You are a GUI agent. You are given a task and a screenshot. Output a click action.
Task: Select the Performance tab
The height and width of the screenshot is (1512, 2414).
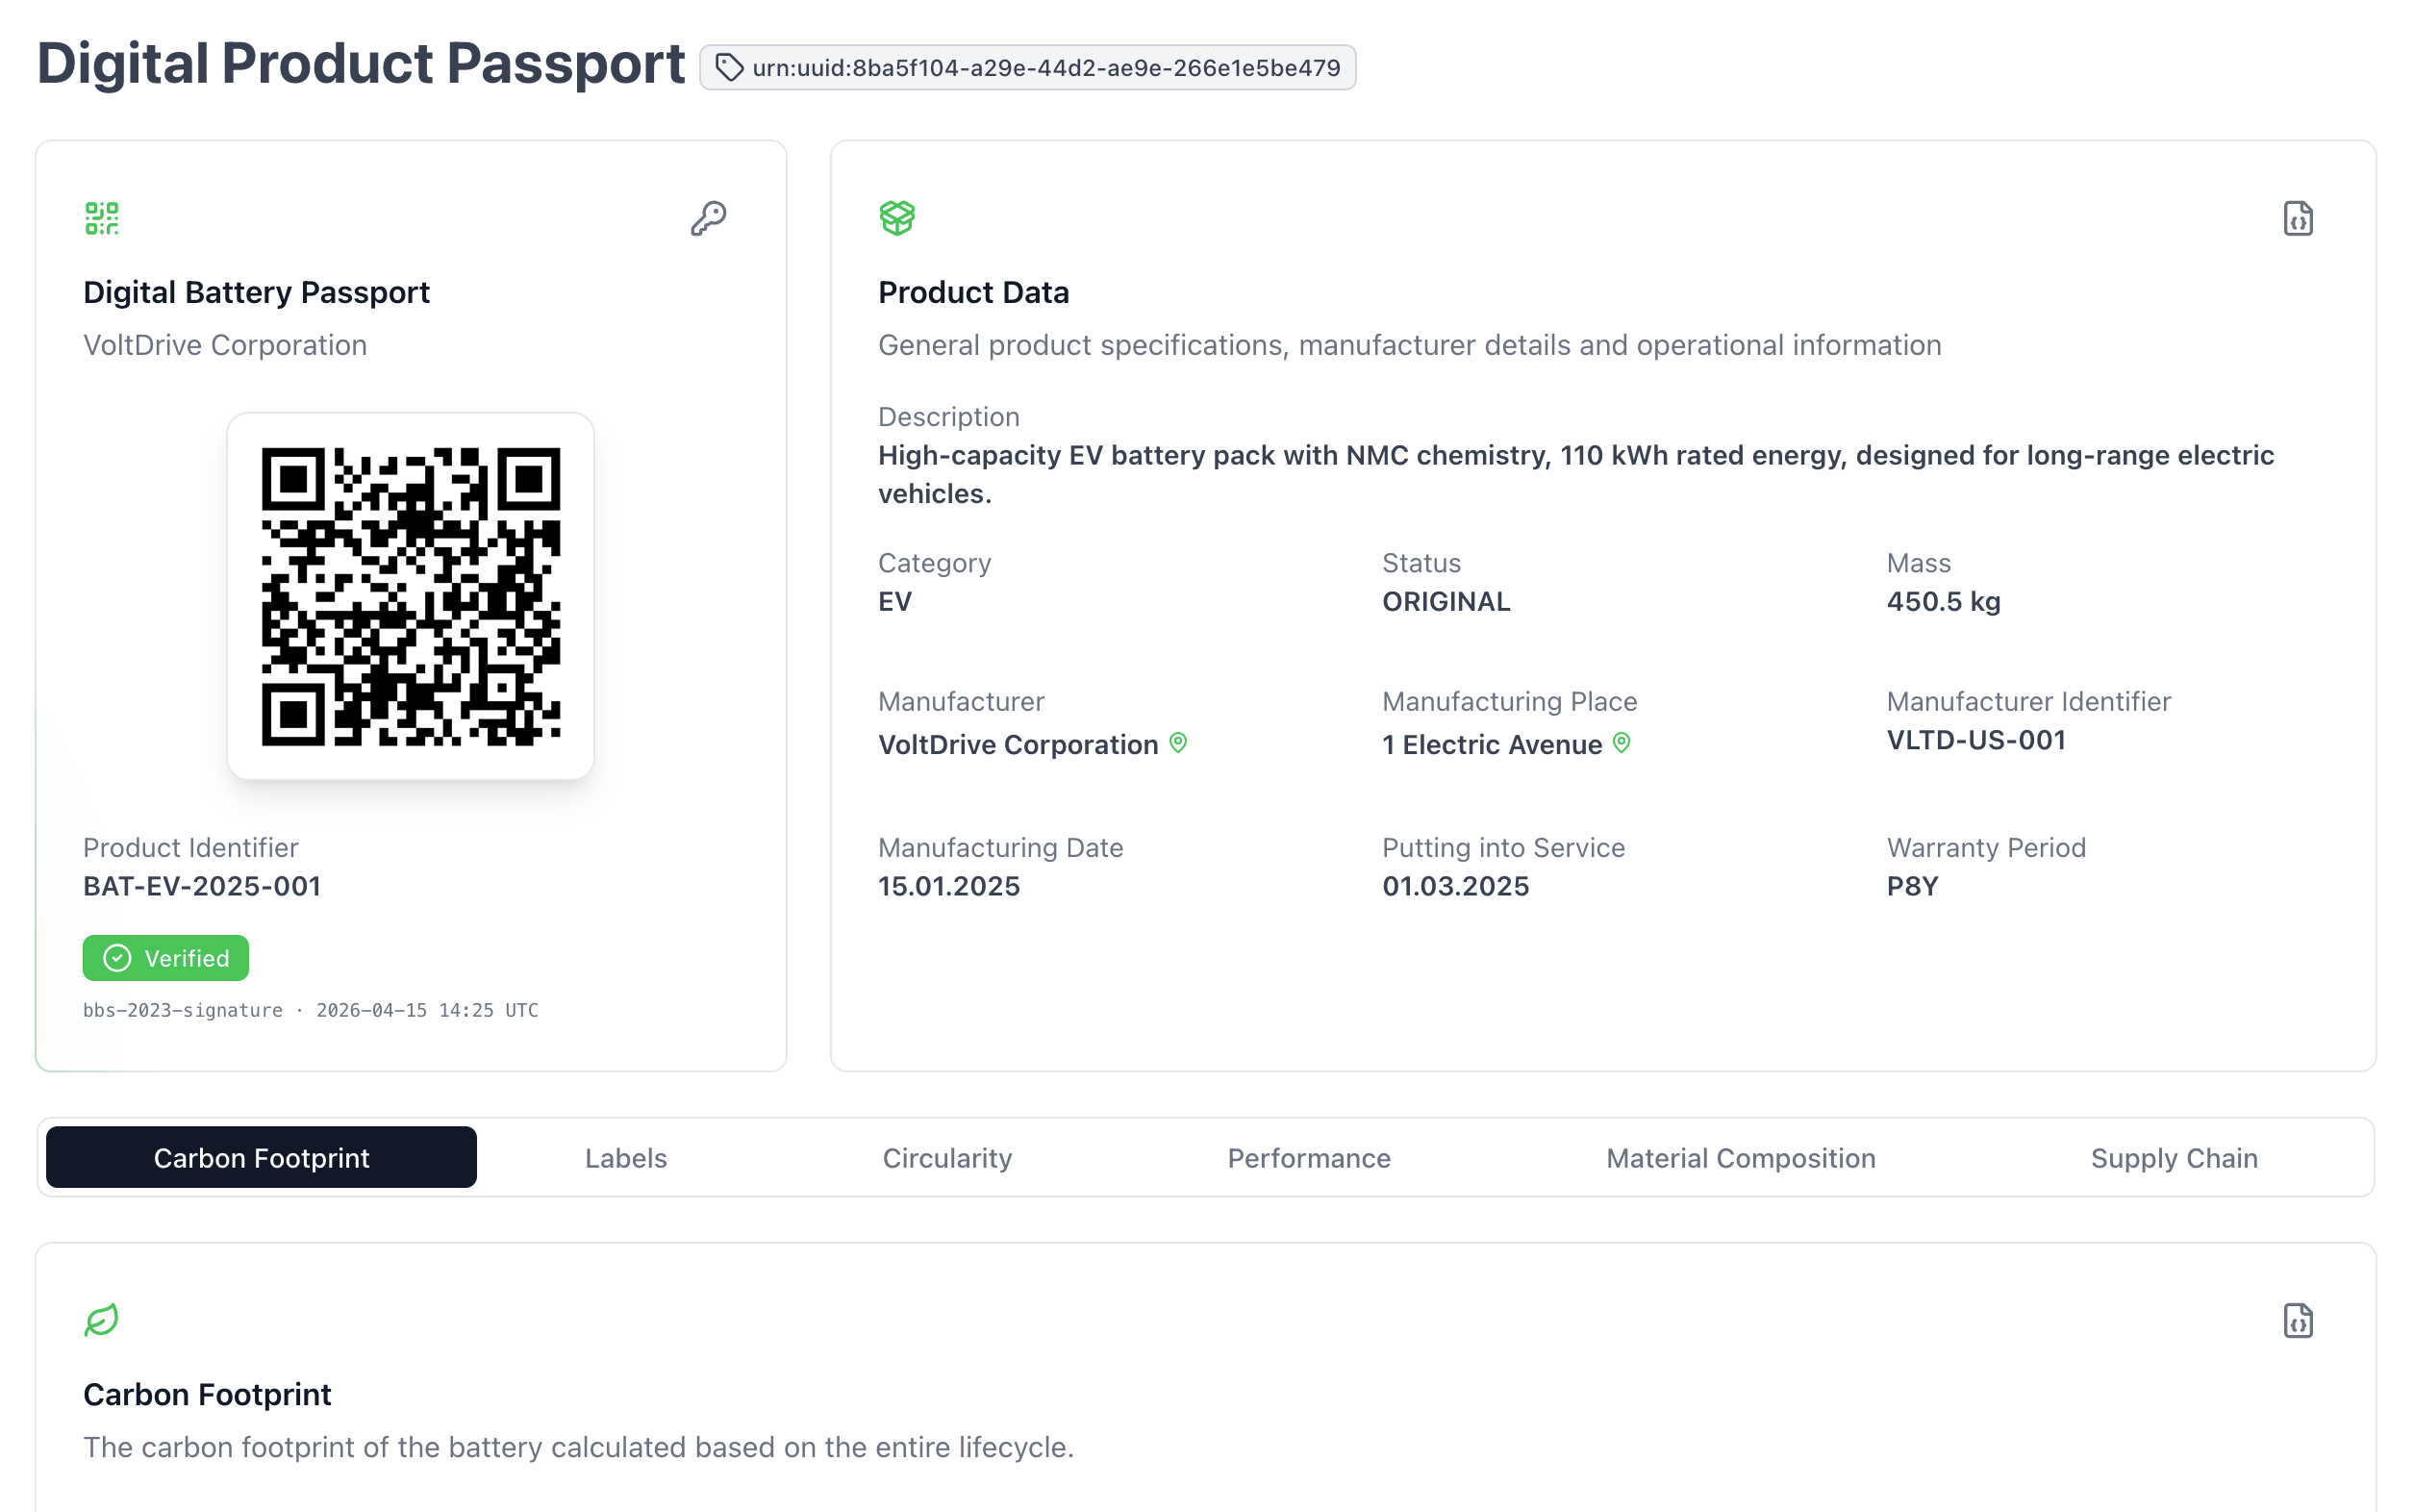[1308, 1157]
